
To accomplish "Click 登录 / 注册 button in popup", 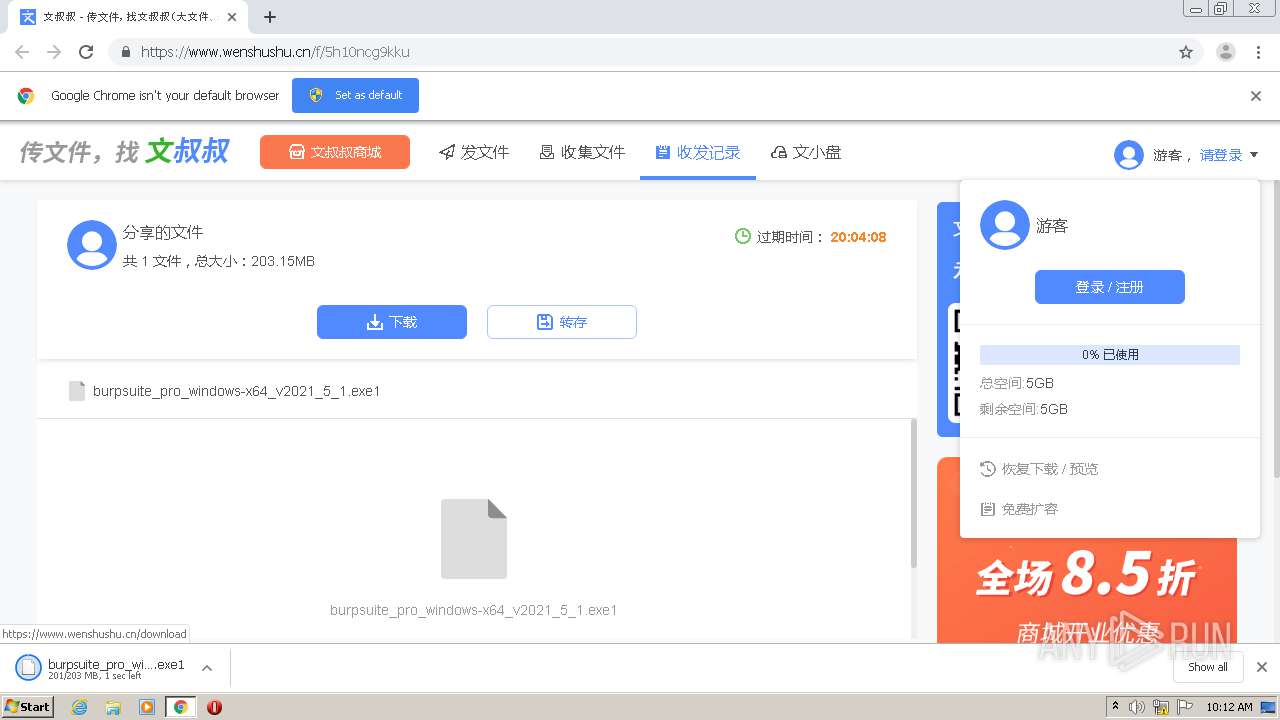I will (x=1110, y=287).
